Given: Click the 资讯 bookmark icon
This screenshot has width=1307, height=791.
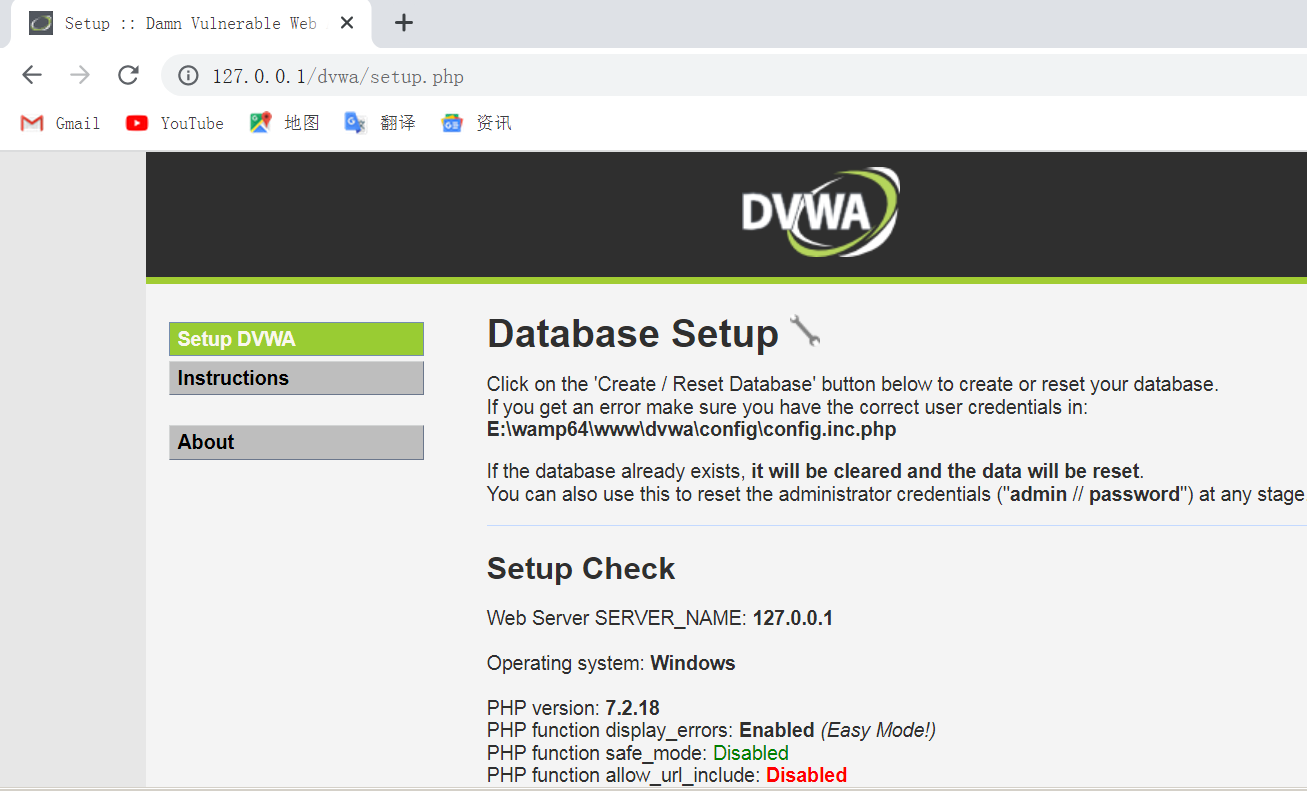Looking at the screenshot, I should click(x=452, y=122).
